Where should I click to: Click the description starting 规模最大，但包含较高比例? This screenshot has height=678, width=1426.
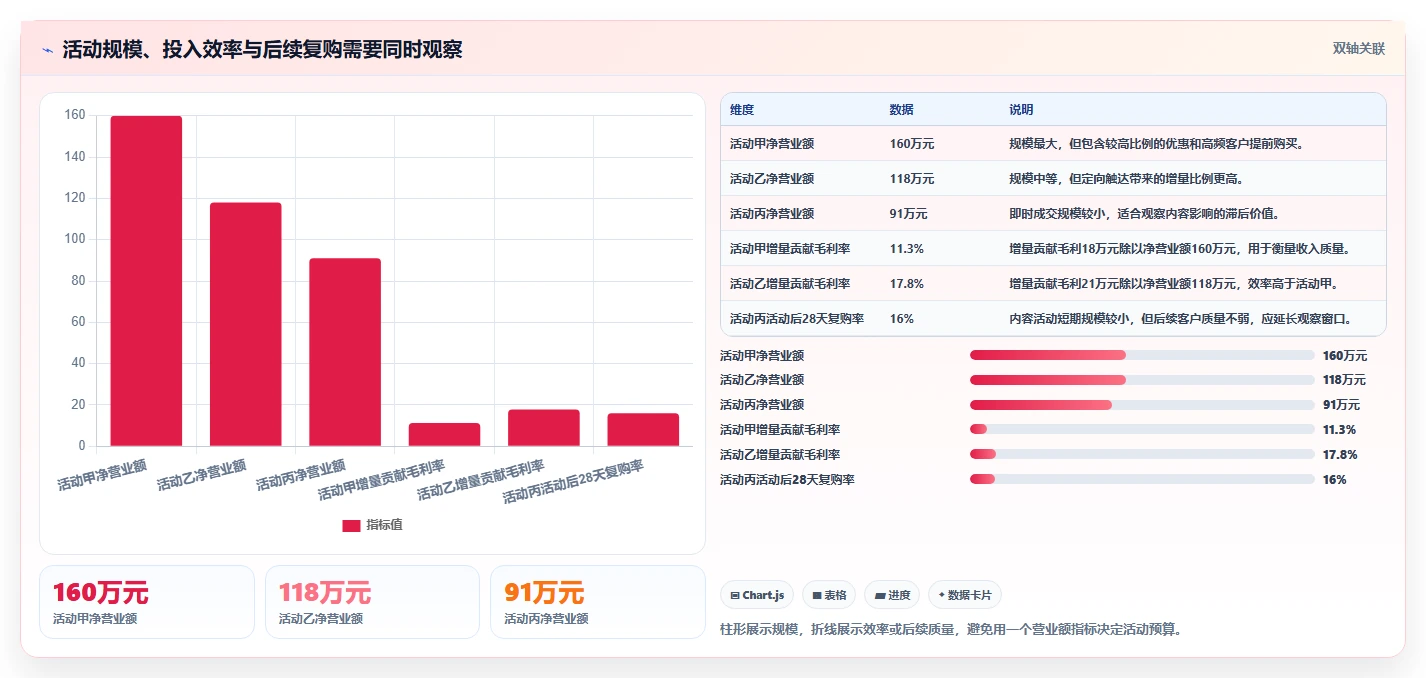click(x=1156, y=144)
